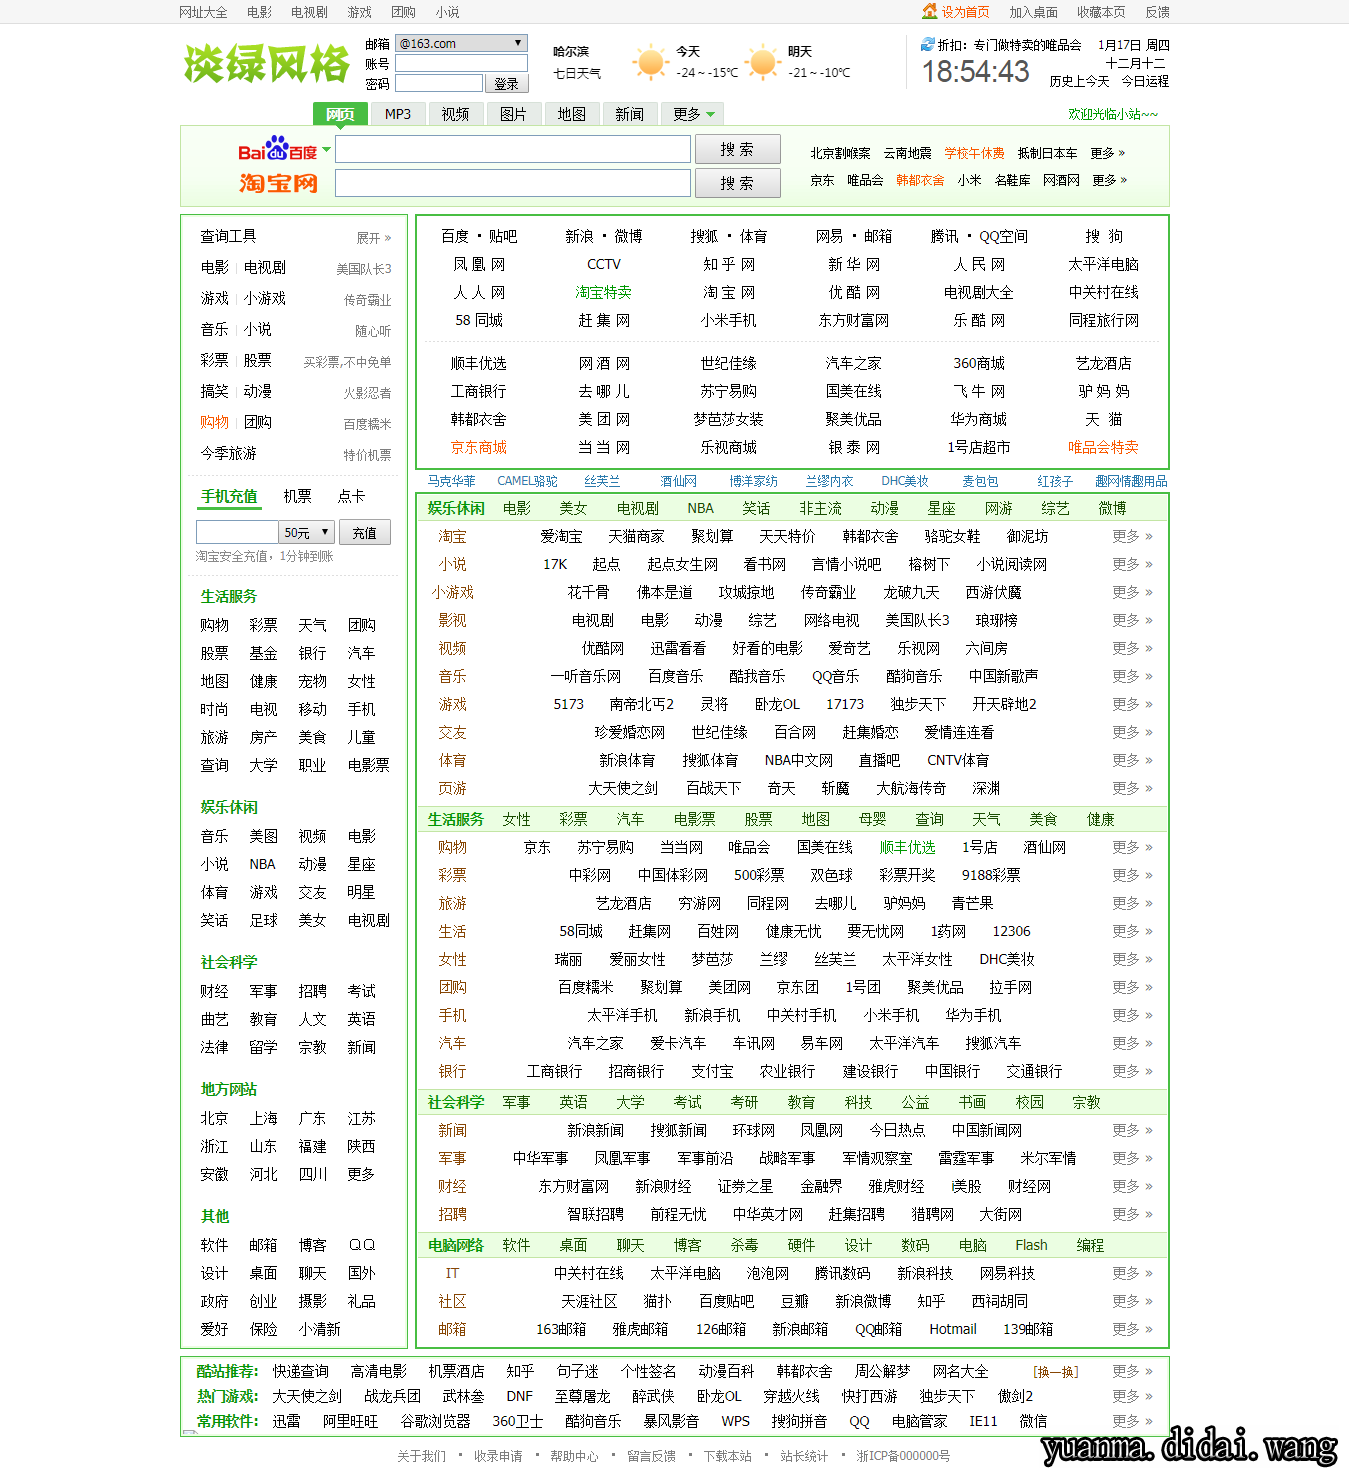The width and height of the screenshot is (1349, 1478).
Task: Open the 团购 top menu item
Action: point(404,12)
